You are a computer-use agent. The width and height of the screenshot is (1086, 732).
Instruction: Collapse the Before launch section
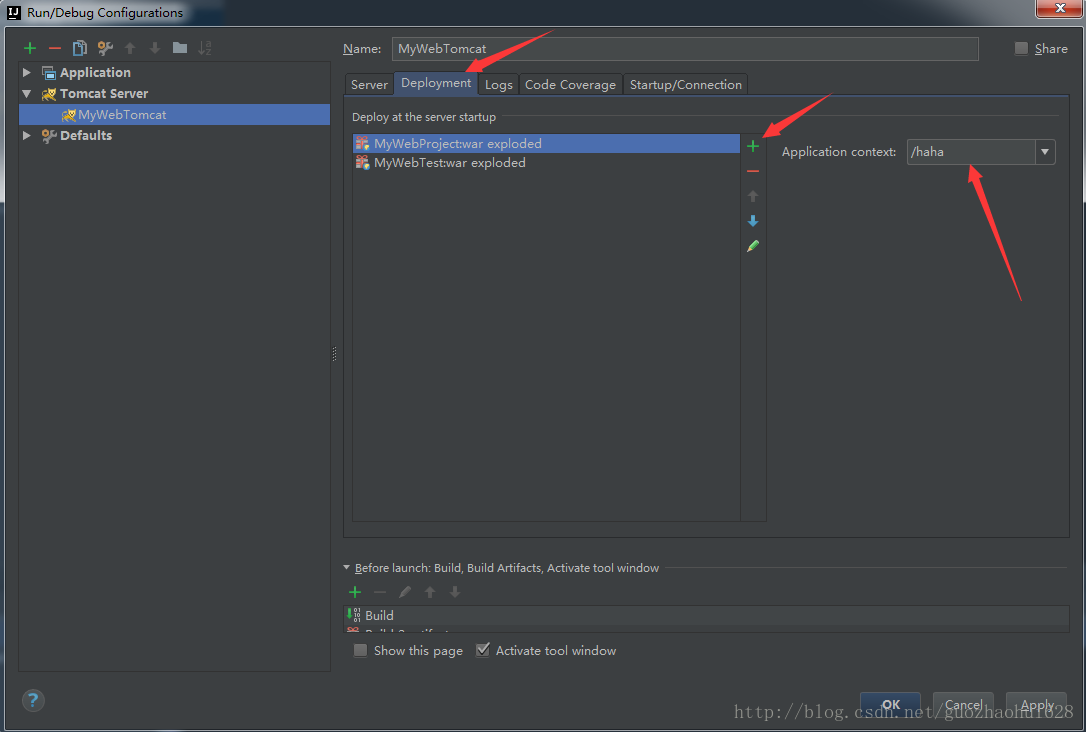tap(347, 567)
